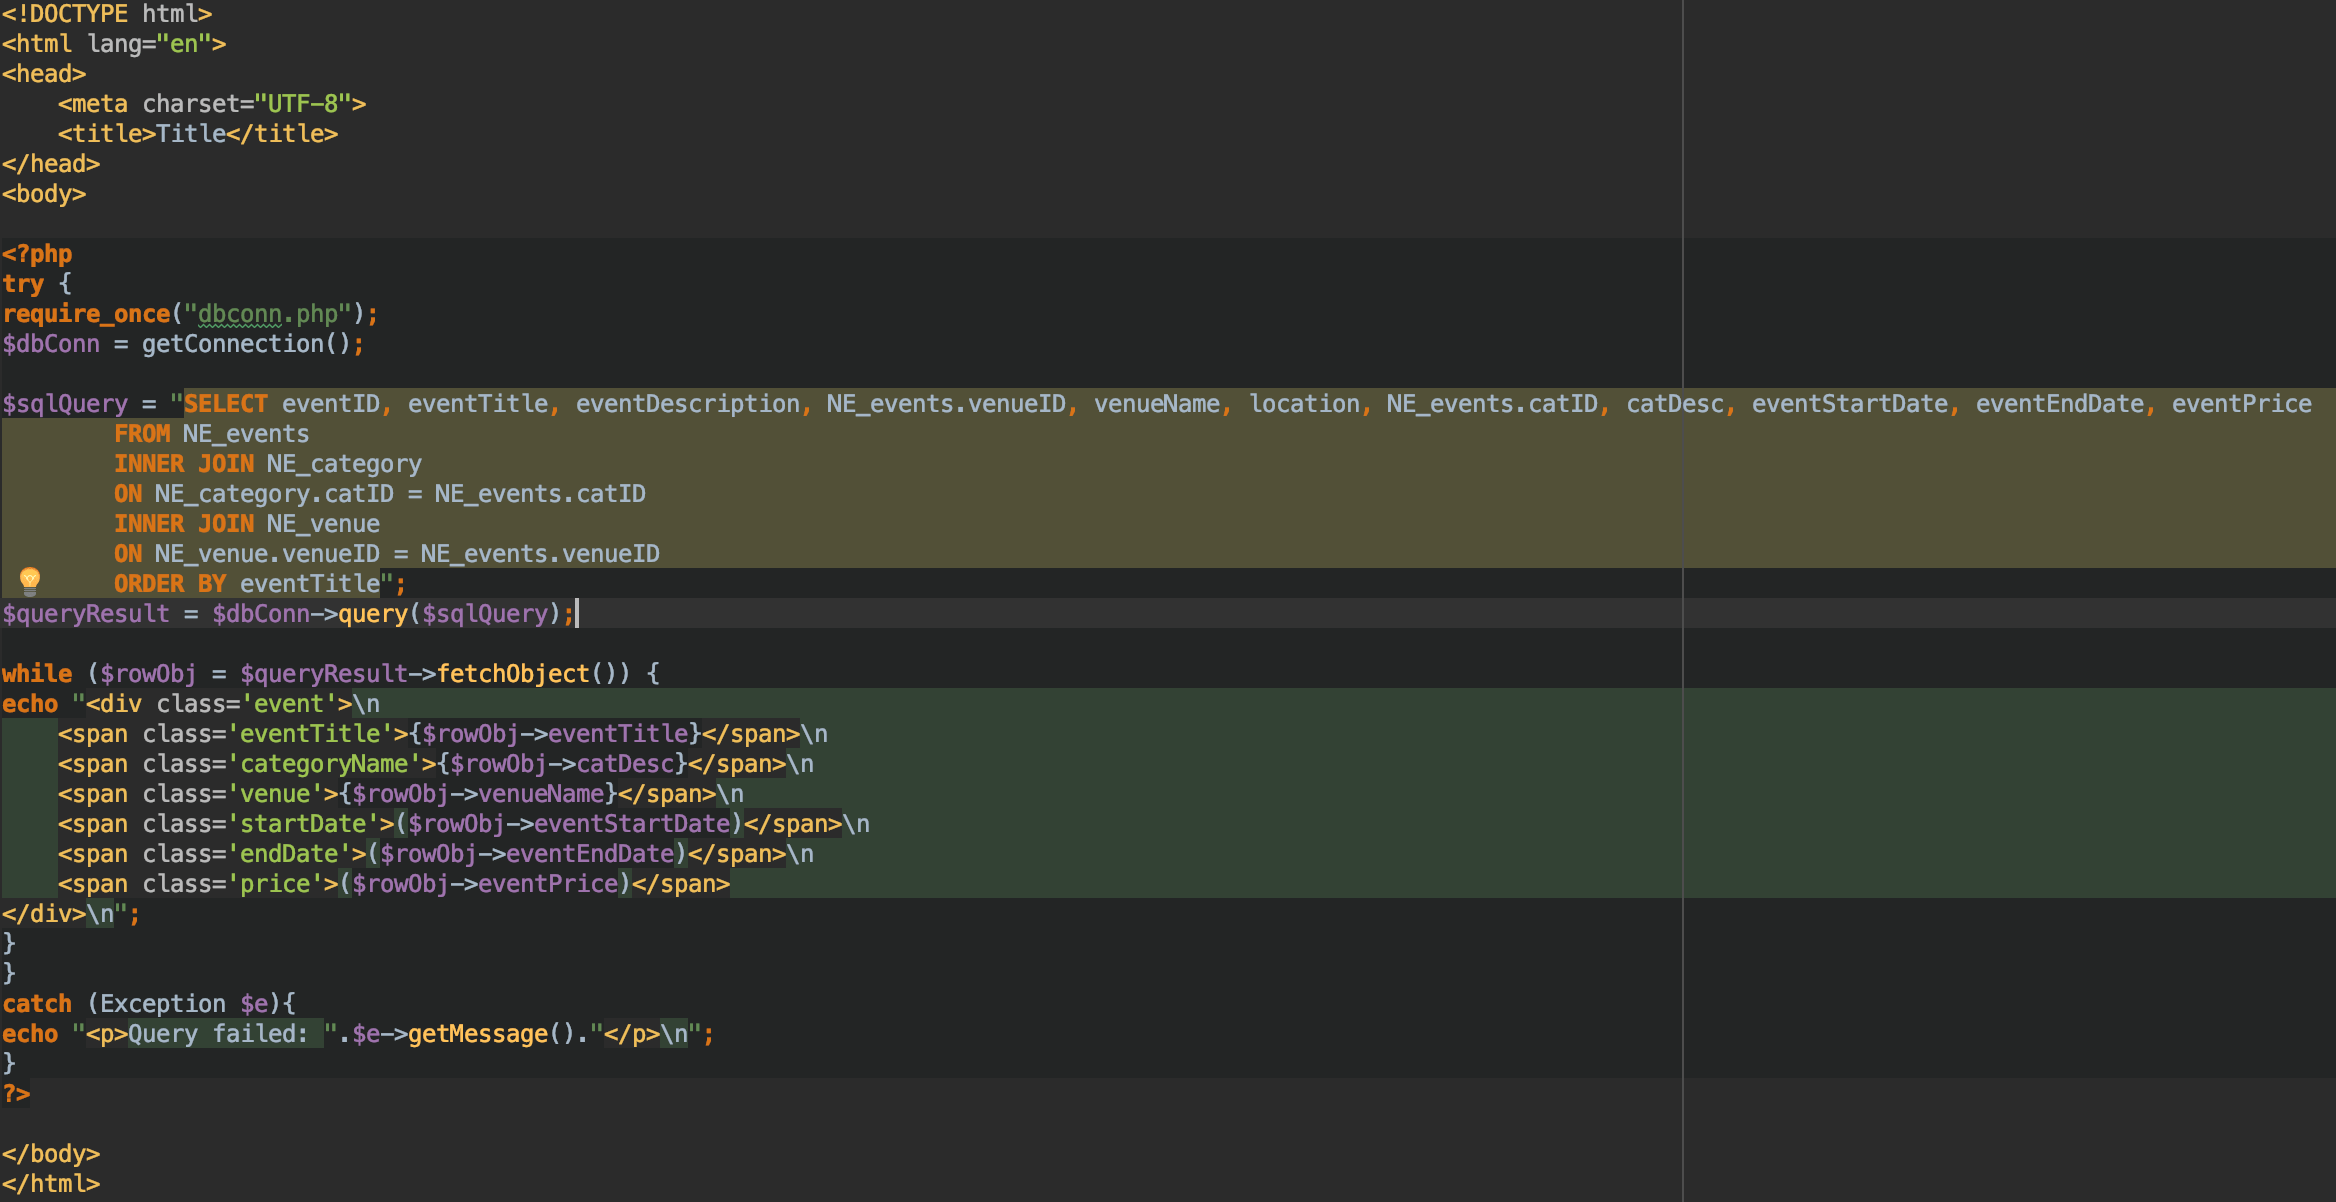The image size is (2336, 1202).
Task: Click location in the SELECT list
Action: [1305, 404]
